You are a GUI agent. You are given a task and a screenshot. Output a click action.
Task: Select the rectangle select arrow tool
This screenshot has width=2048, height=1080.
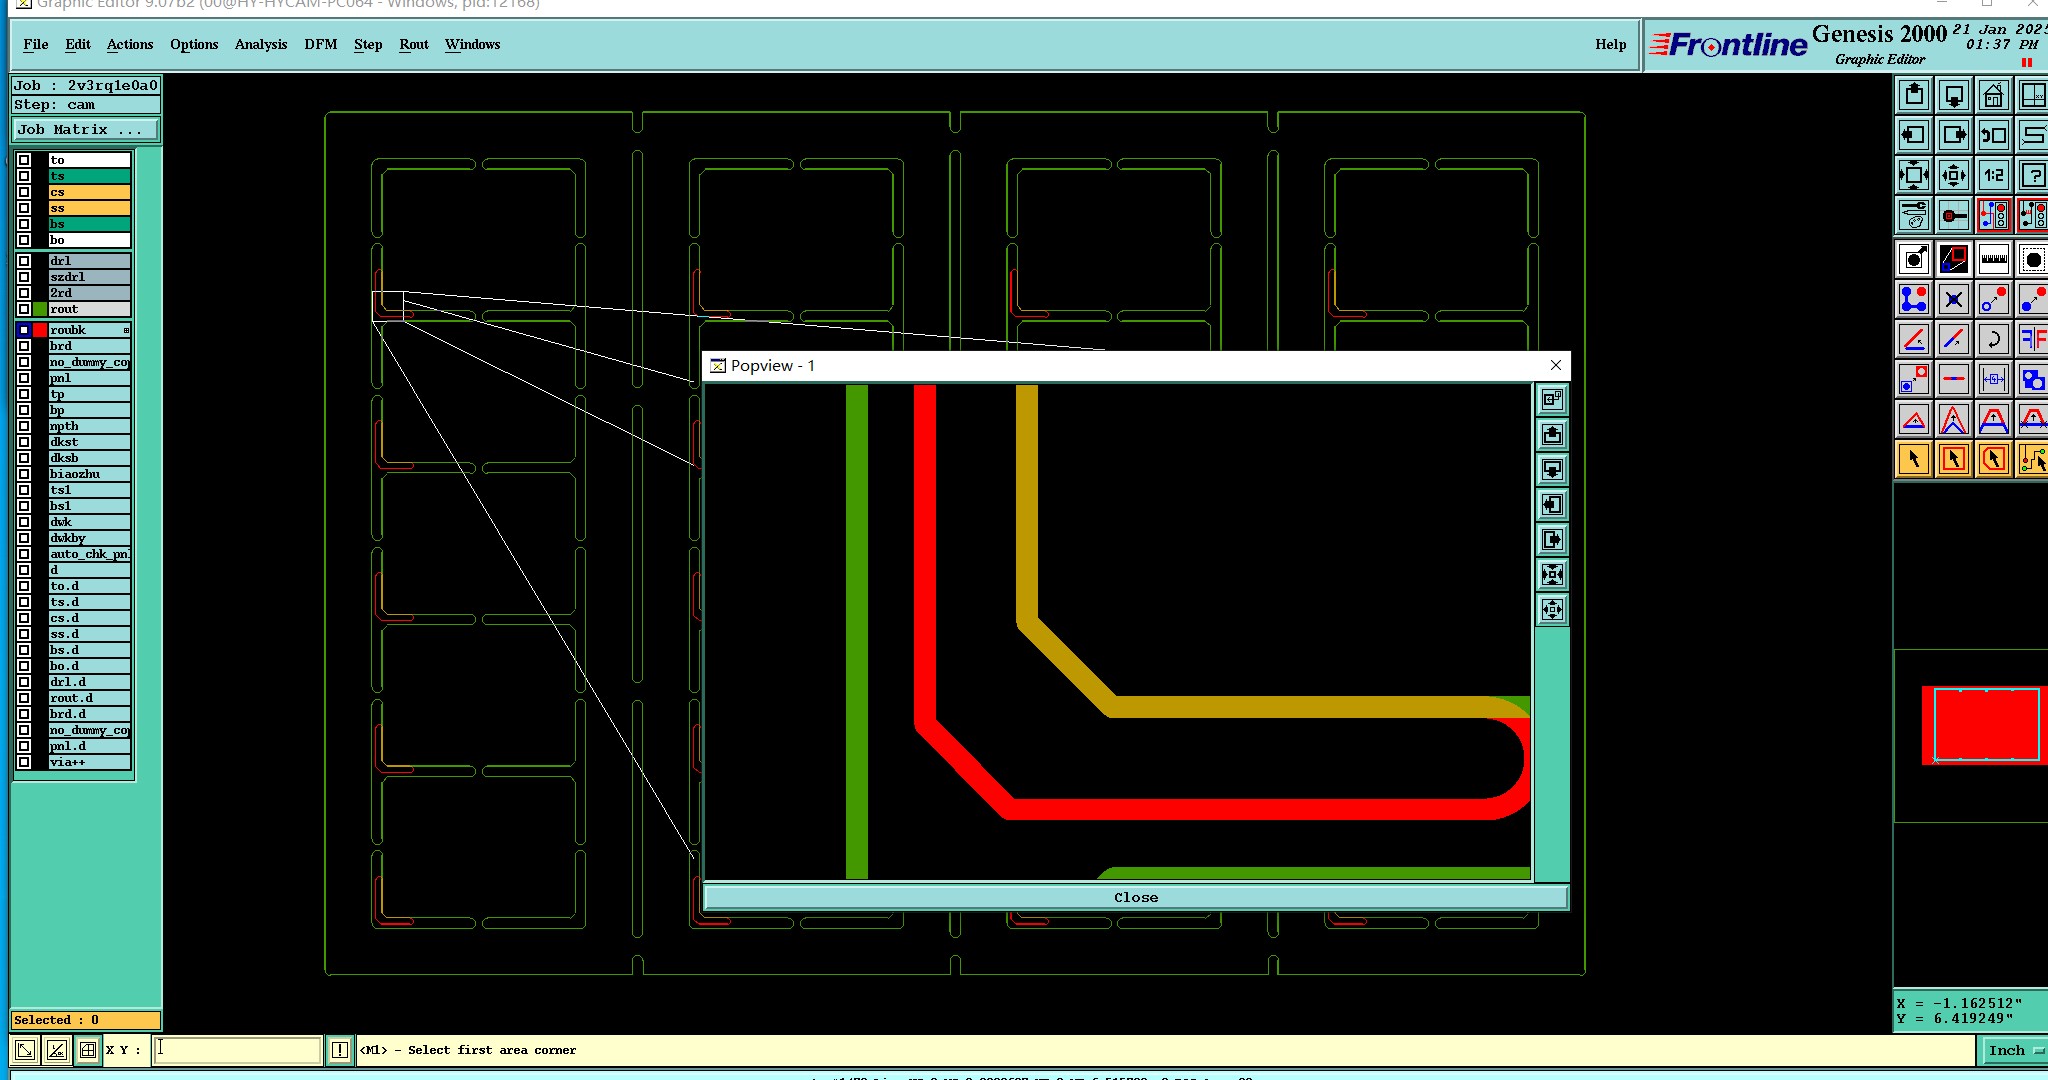click(x=1953, y=459)
